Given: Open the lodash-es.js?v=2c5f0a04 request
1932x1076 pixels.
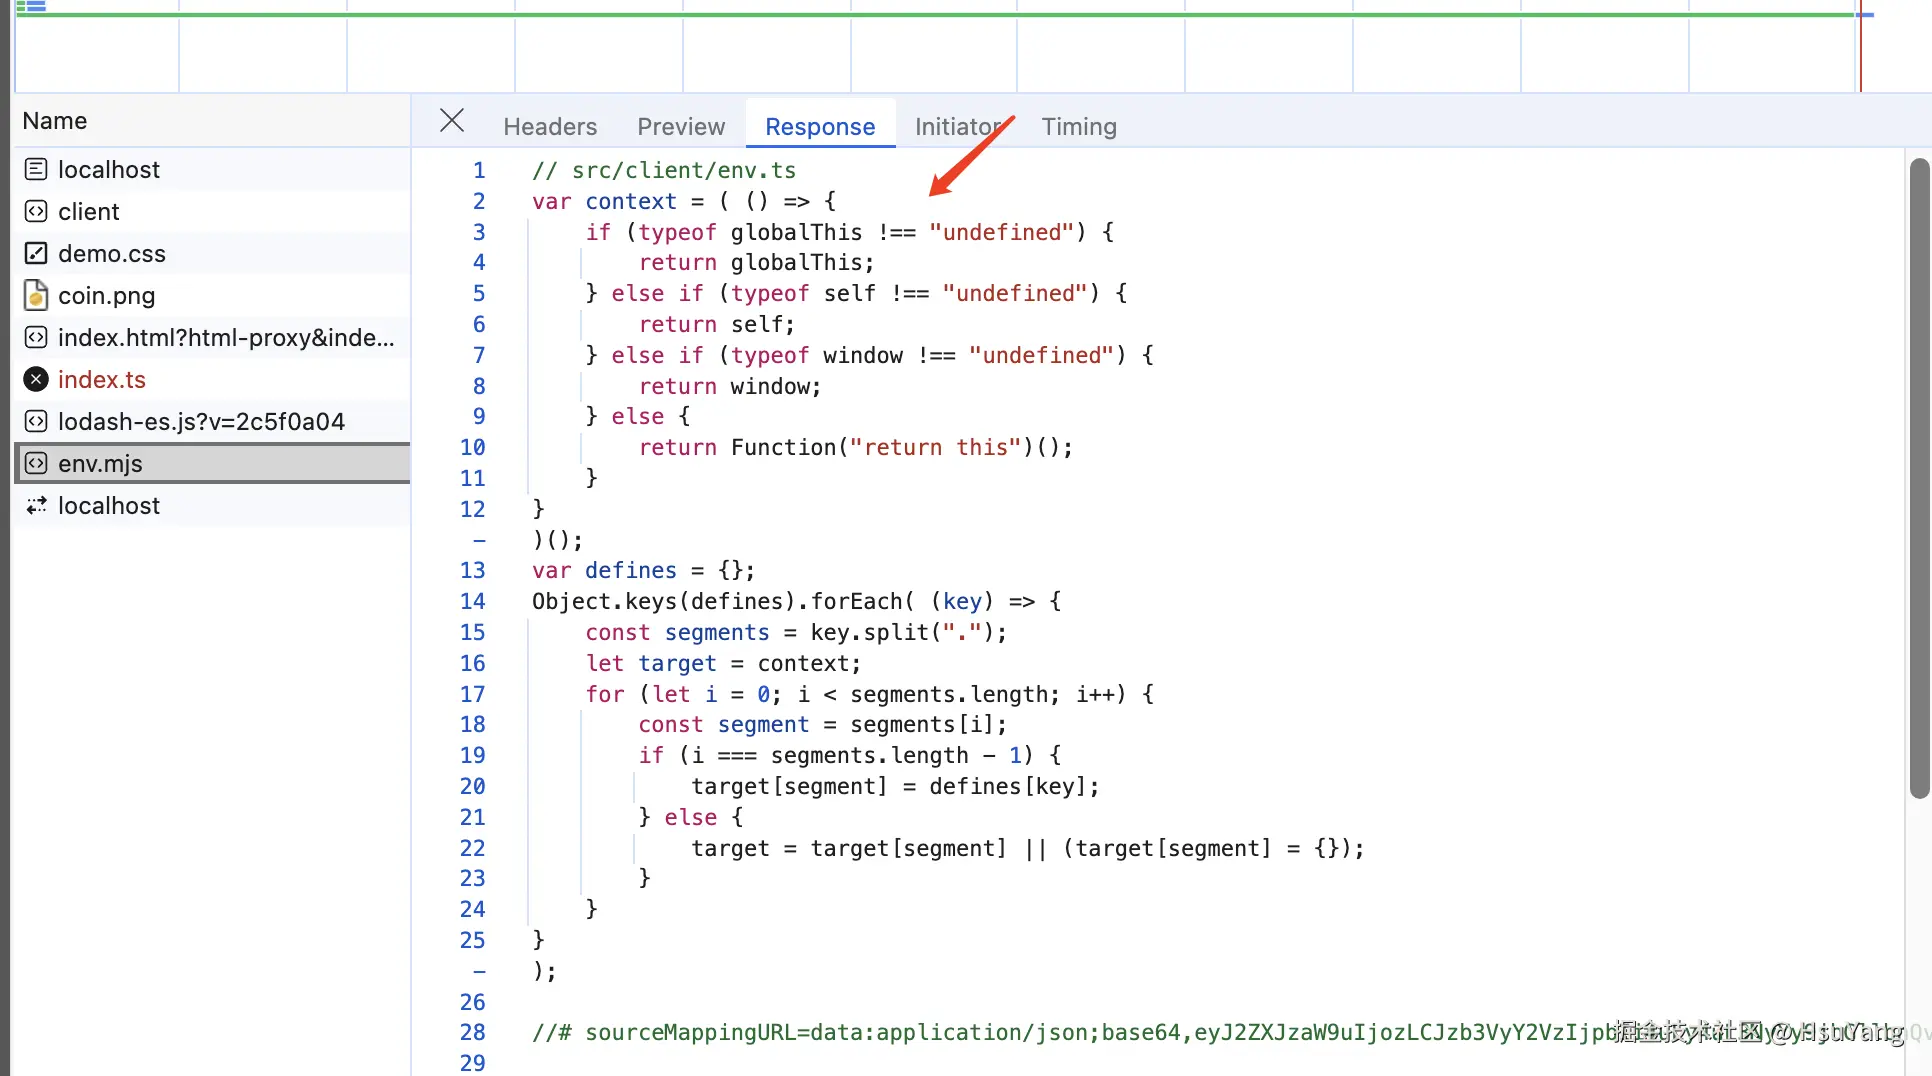Looking at the screenshot, I should coord(212,421).
